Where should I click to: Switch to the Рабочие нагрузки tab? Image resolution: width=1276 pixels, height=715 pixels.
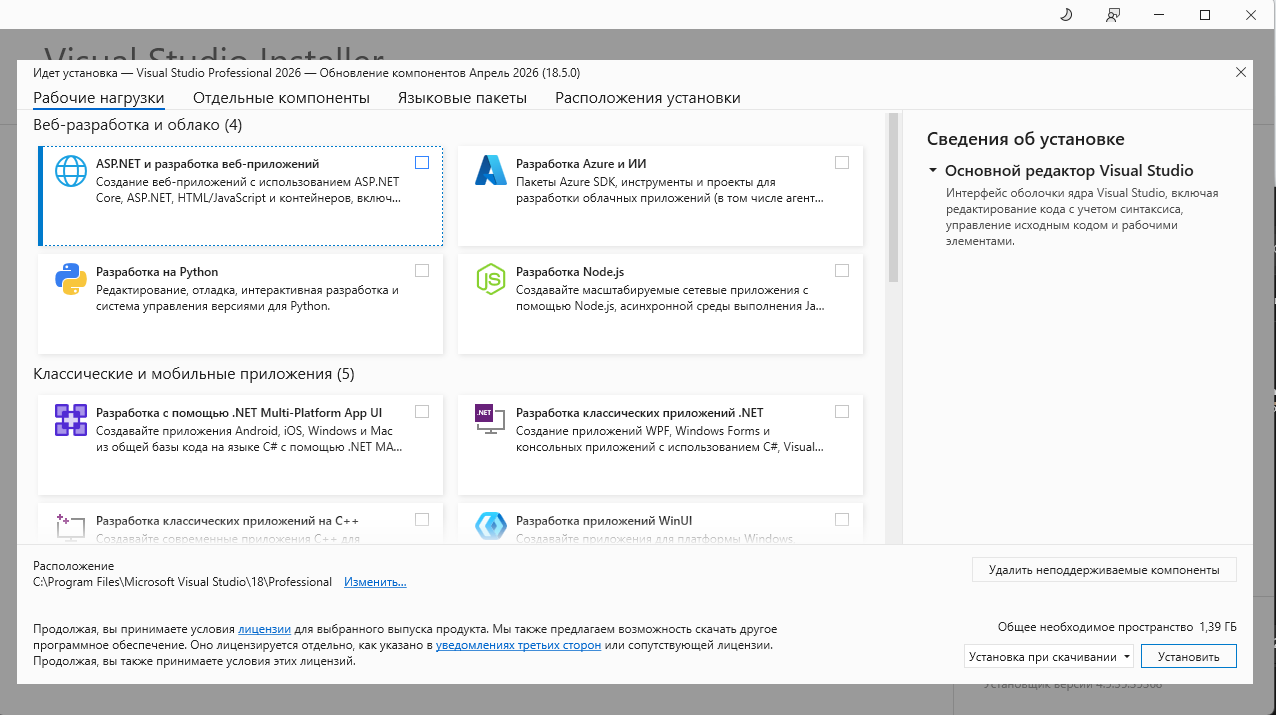pyautogui.click(x=99, y=98)
